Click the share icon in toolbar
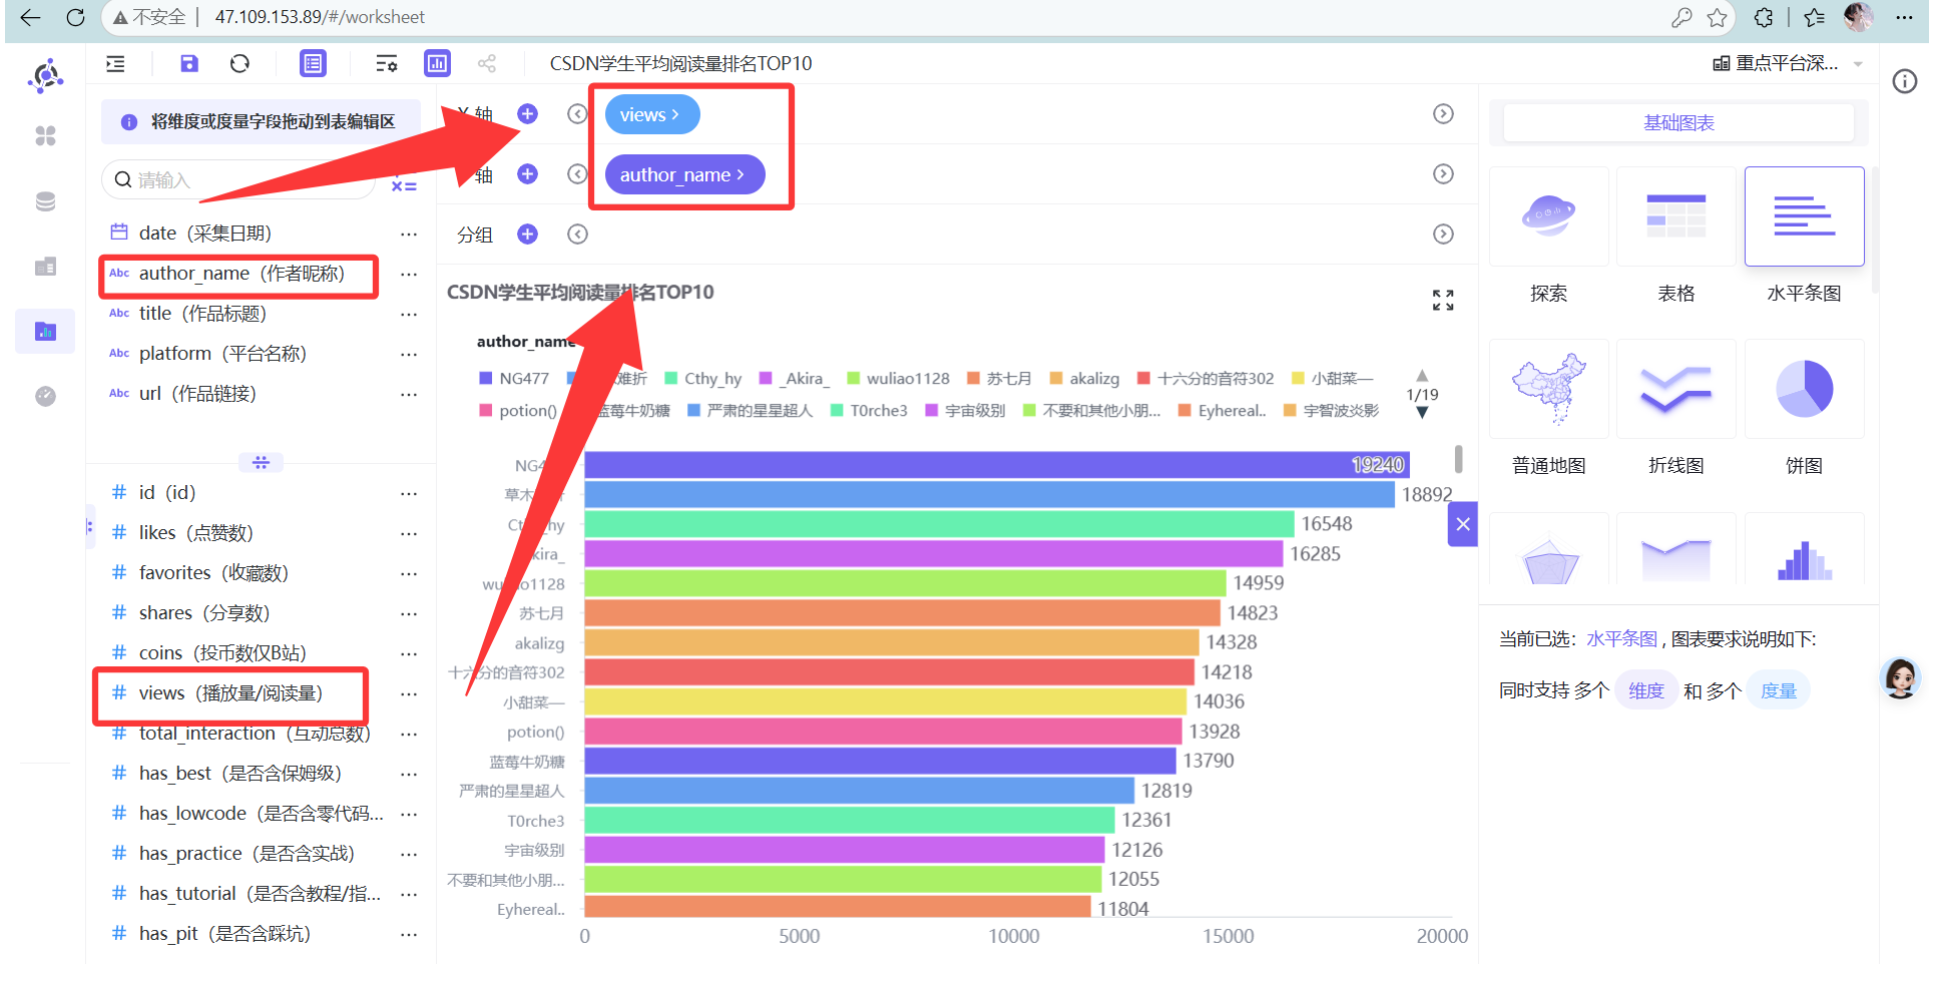 coord(487,64)
